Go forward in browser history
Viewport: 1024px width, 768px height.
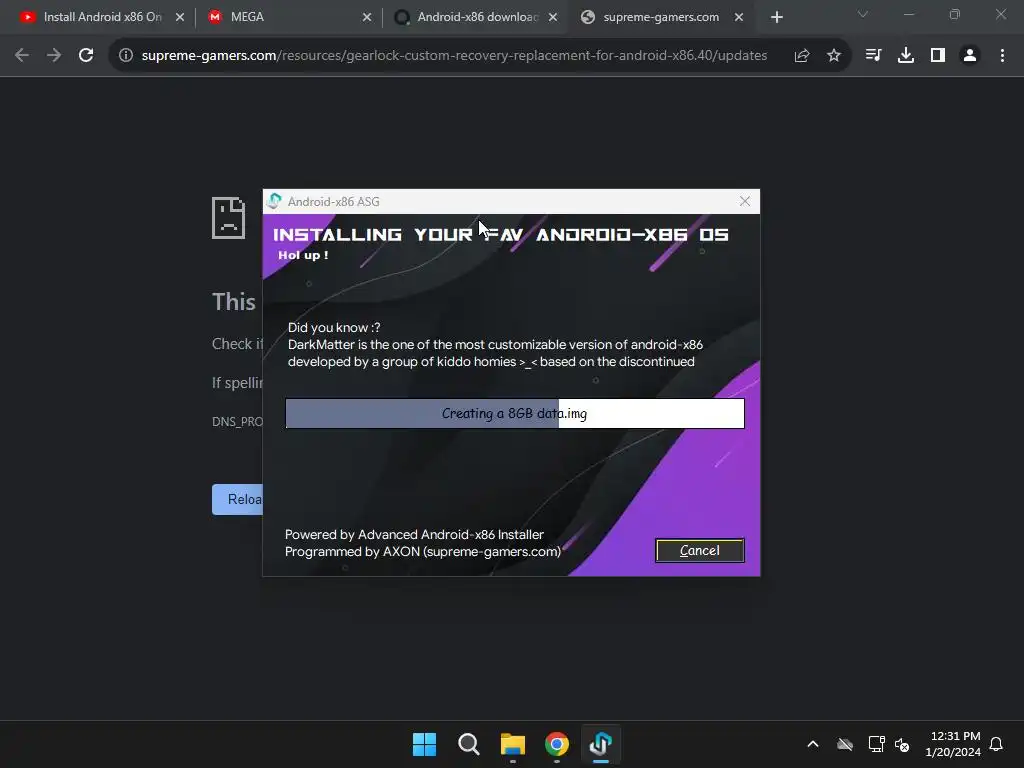[54, 56]
